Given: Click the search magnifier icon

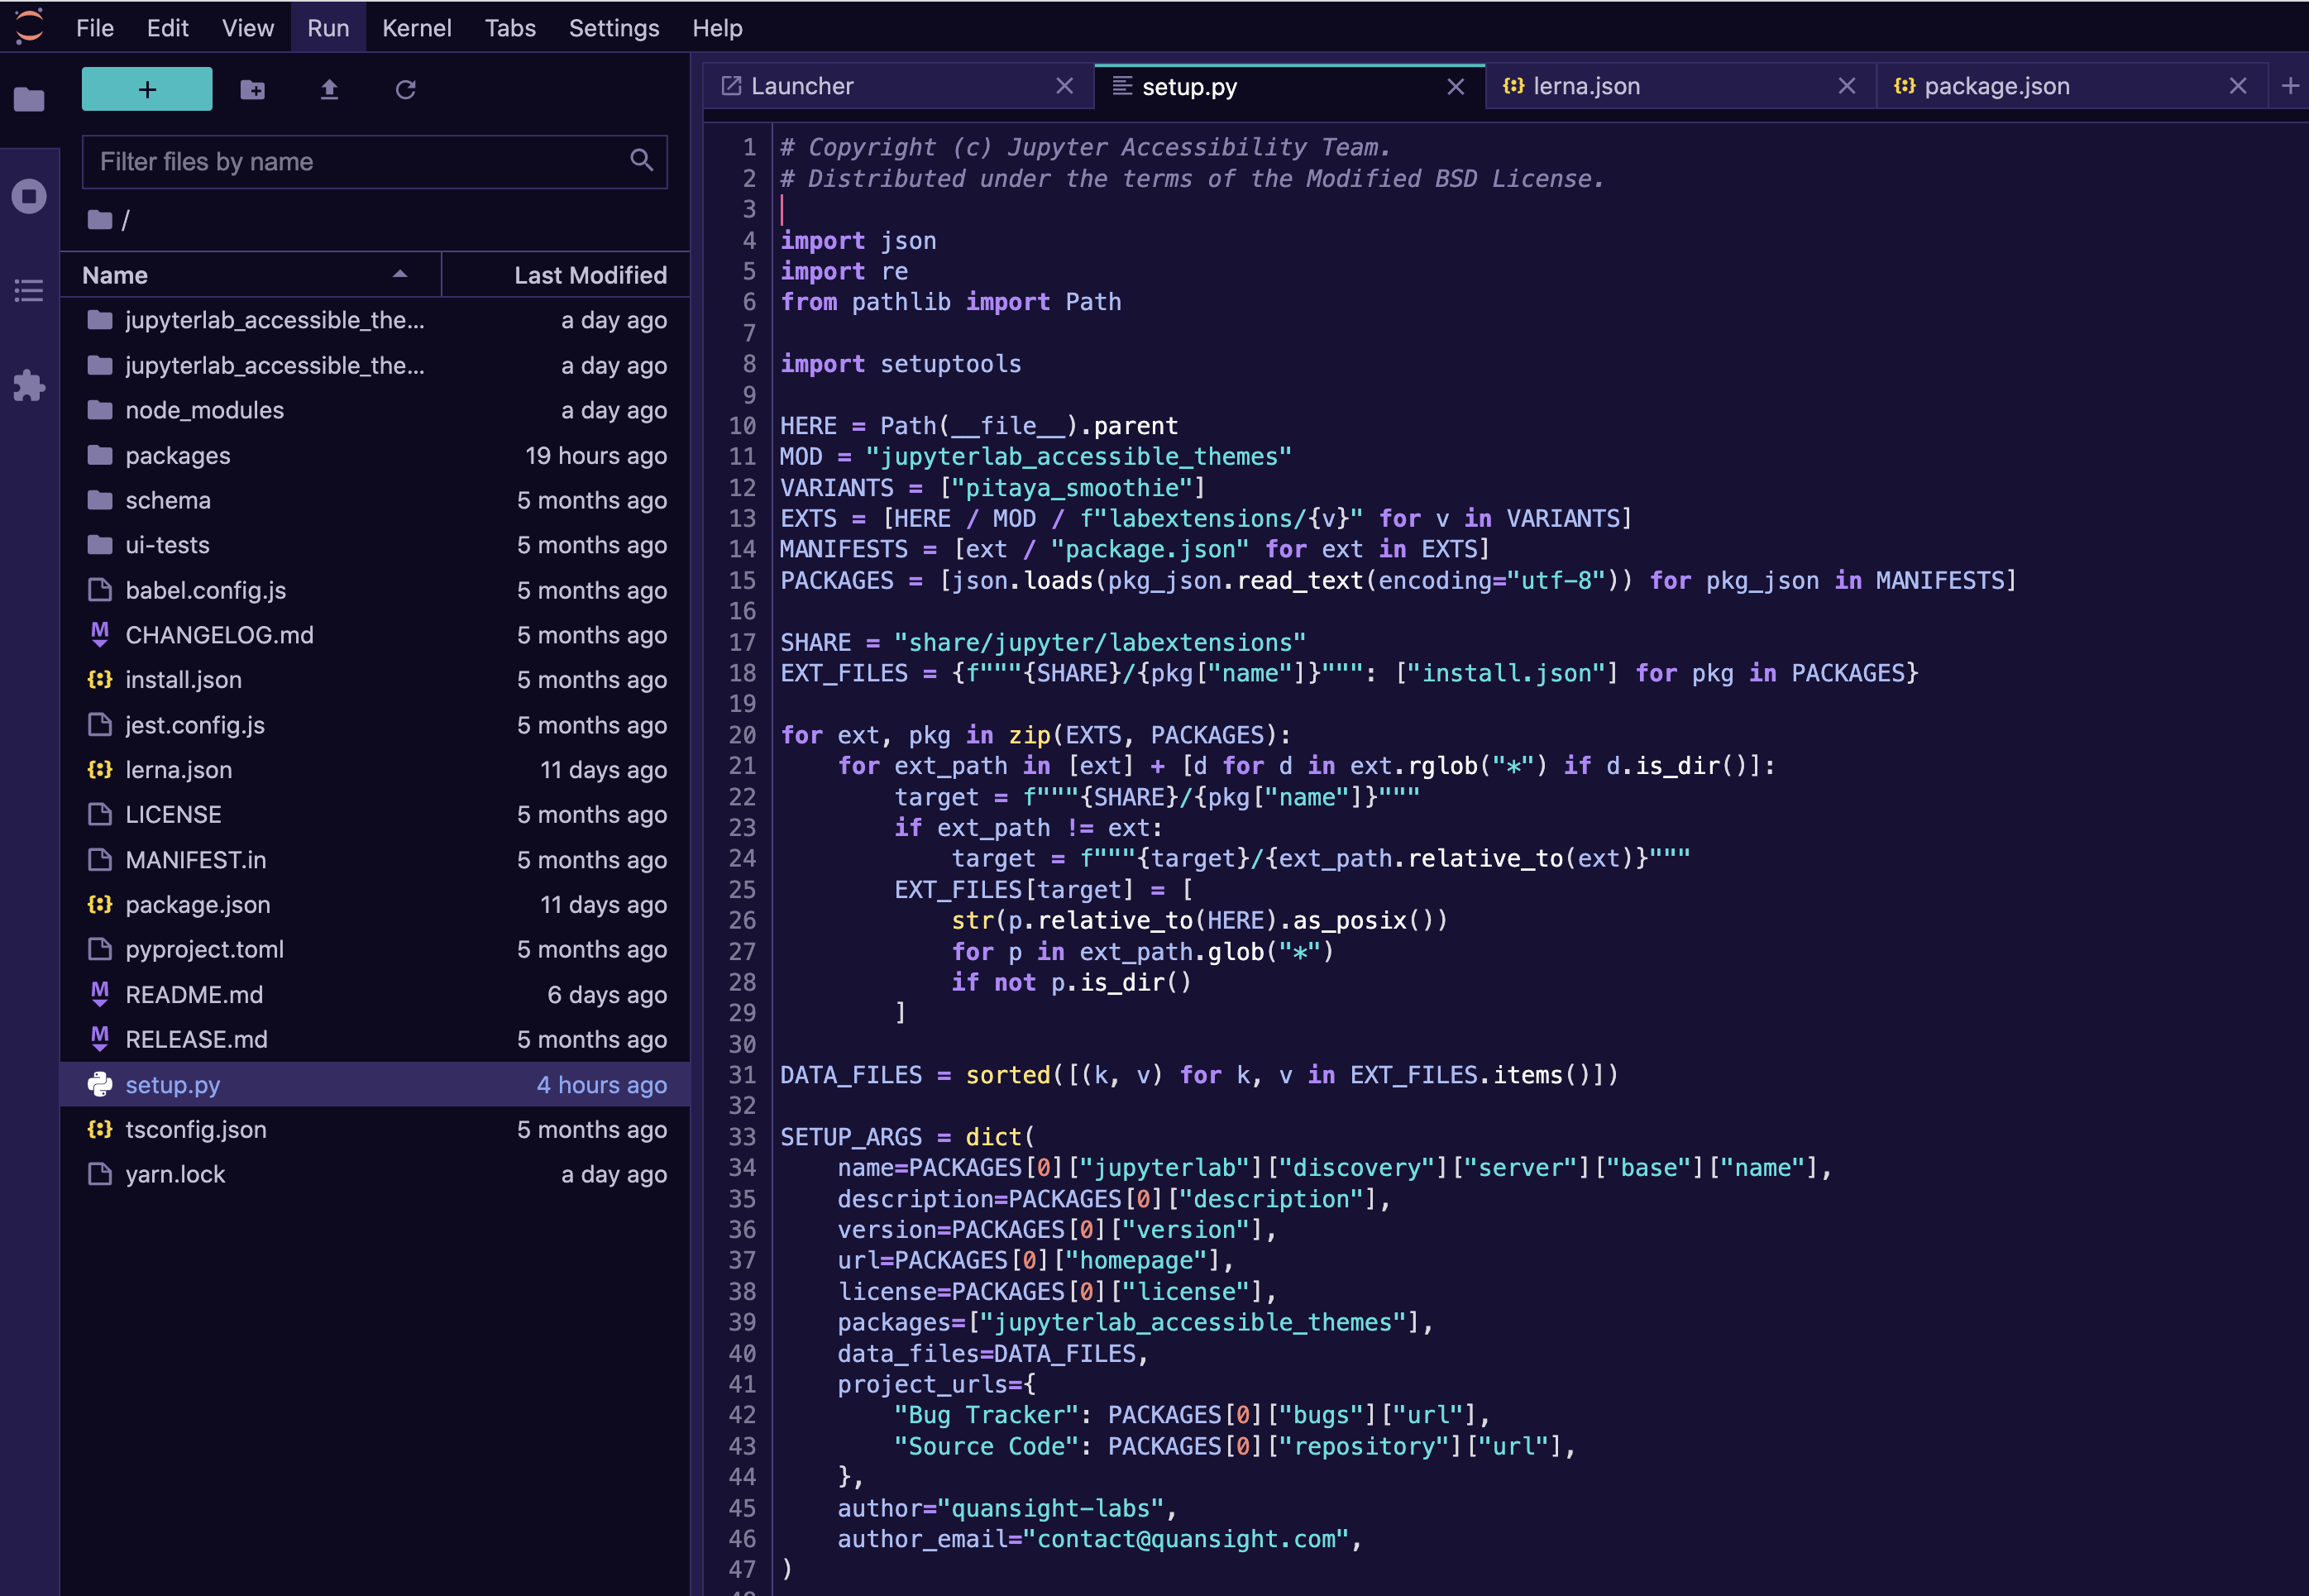Looking at the screenshot, I should pyautogui.click(x=642, y=160).
